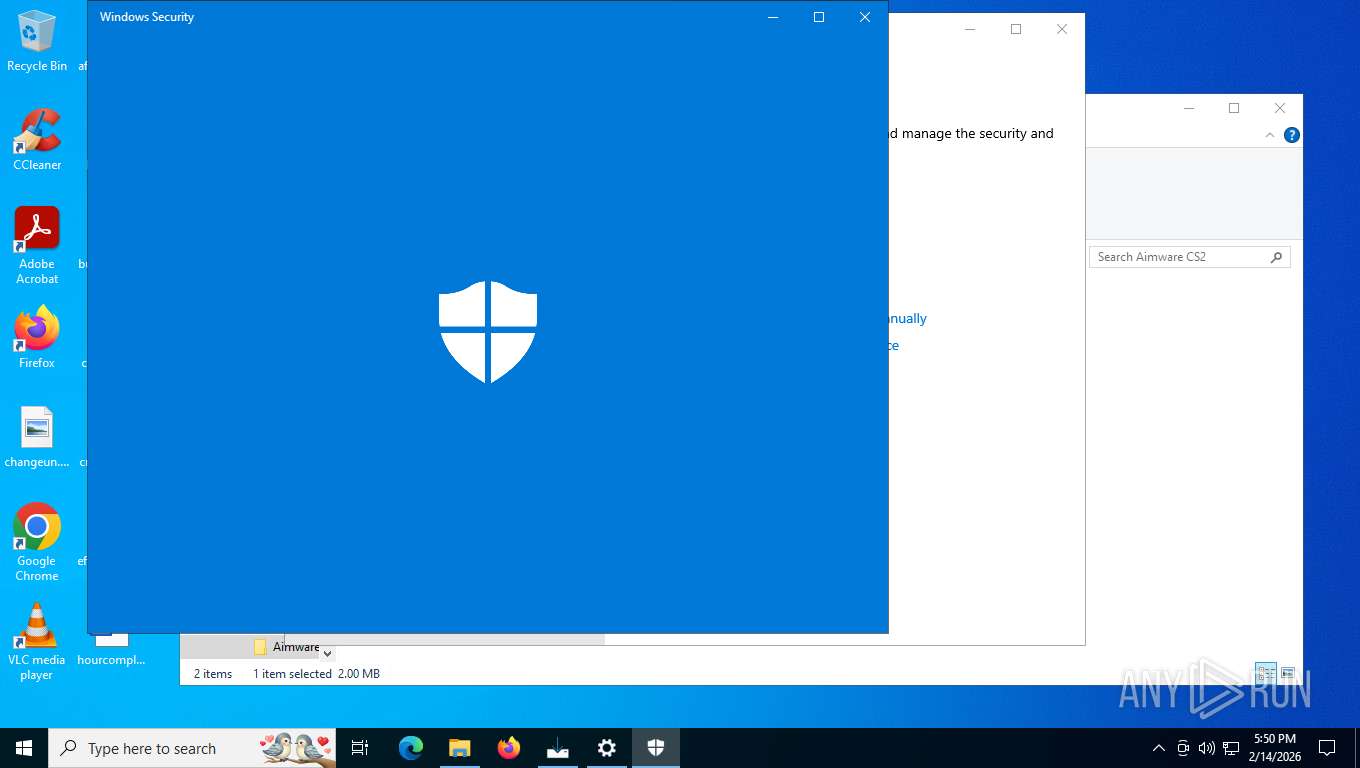Switch Explorer to large thumbnails view

tap(1288, 673)
